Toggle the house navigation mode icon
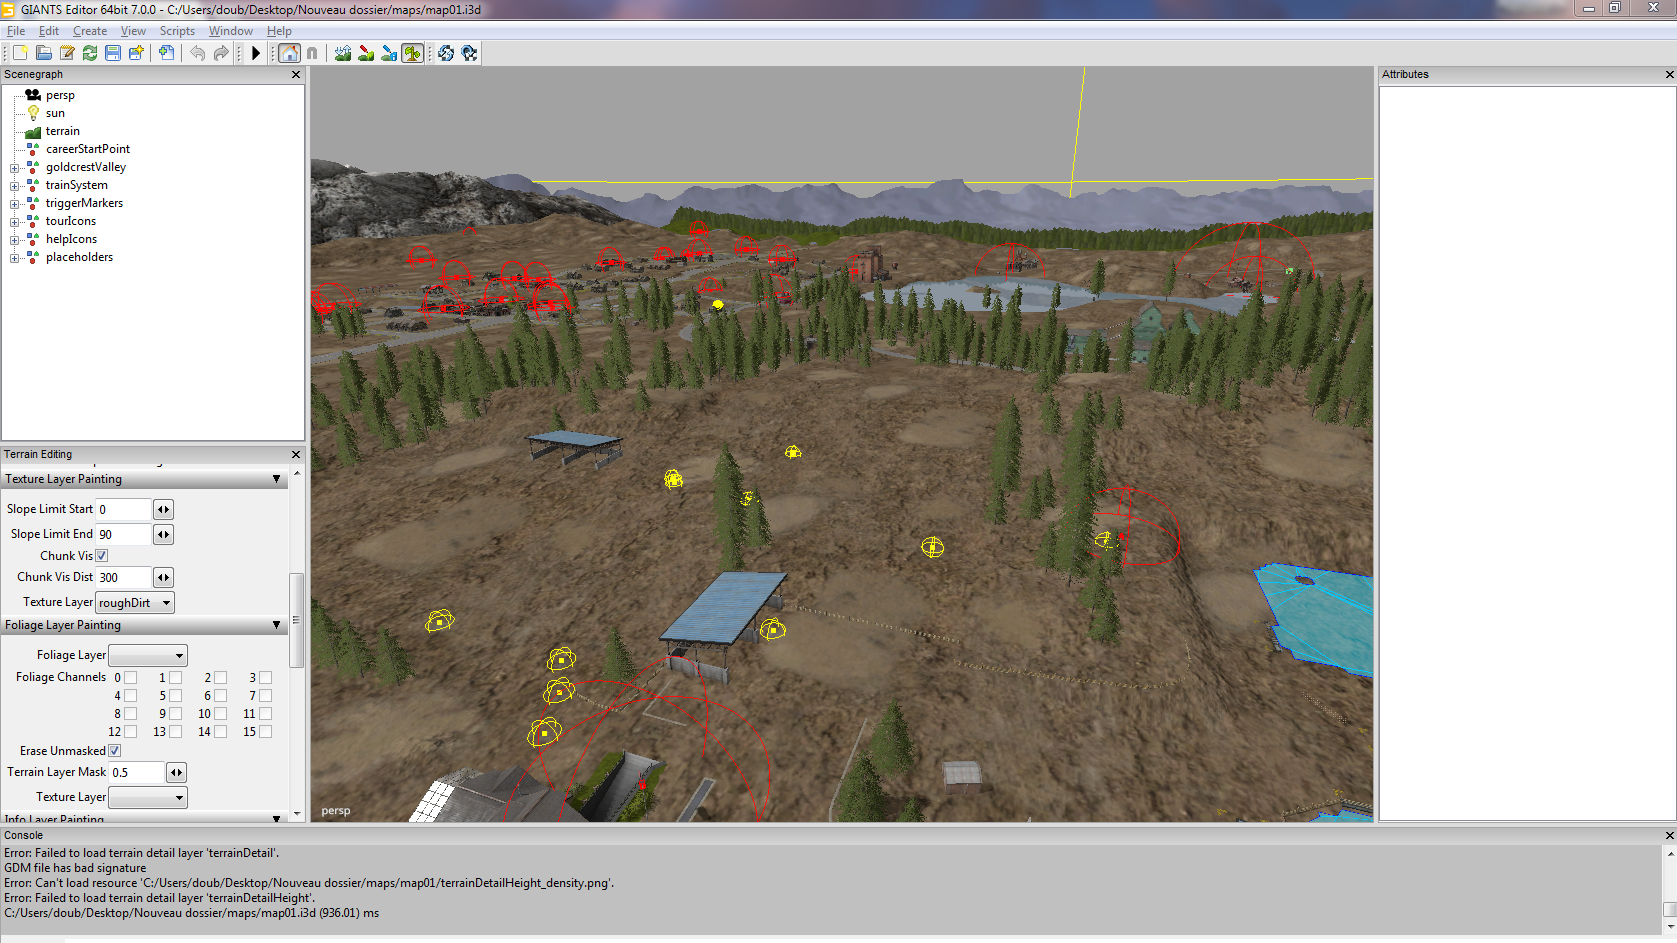1677x943 pixels. [289, 53]
